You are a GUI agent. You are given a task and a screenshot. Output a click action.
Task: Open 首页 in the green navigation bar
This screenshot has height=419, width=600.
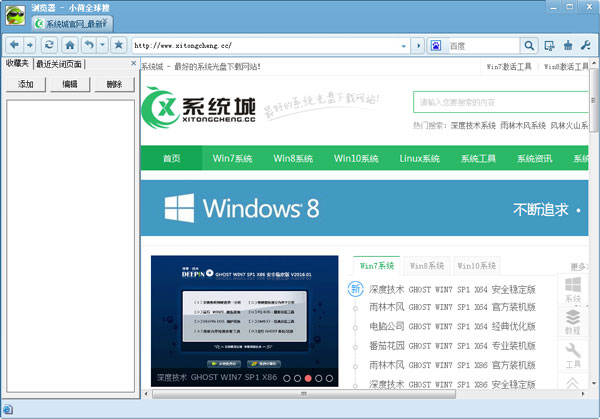[x=171, y=158]
